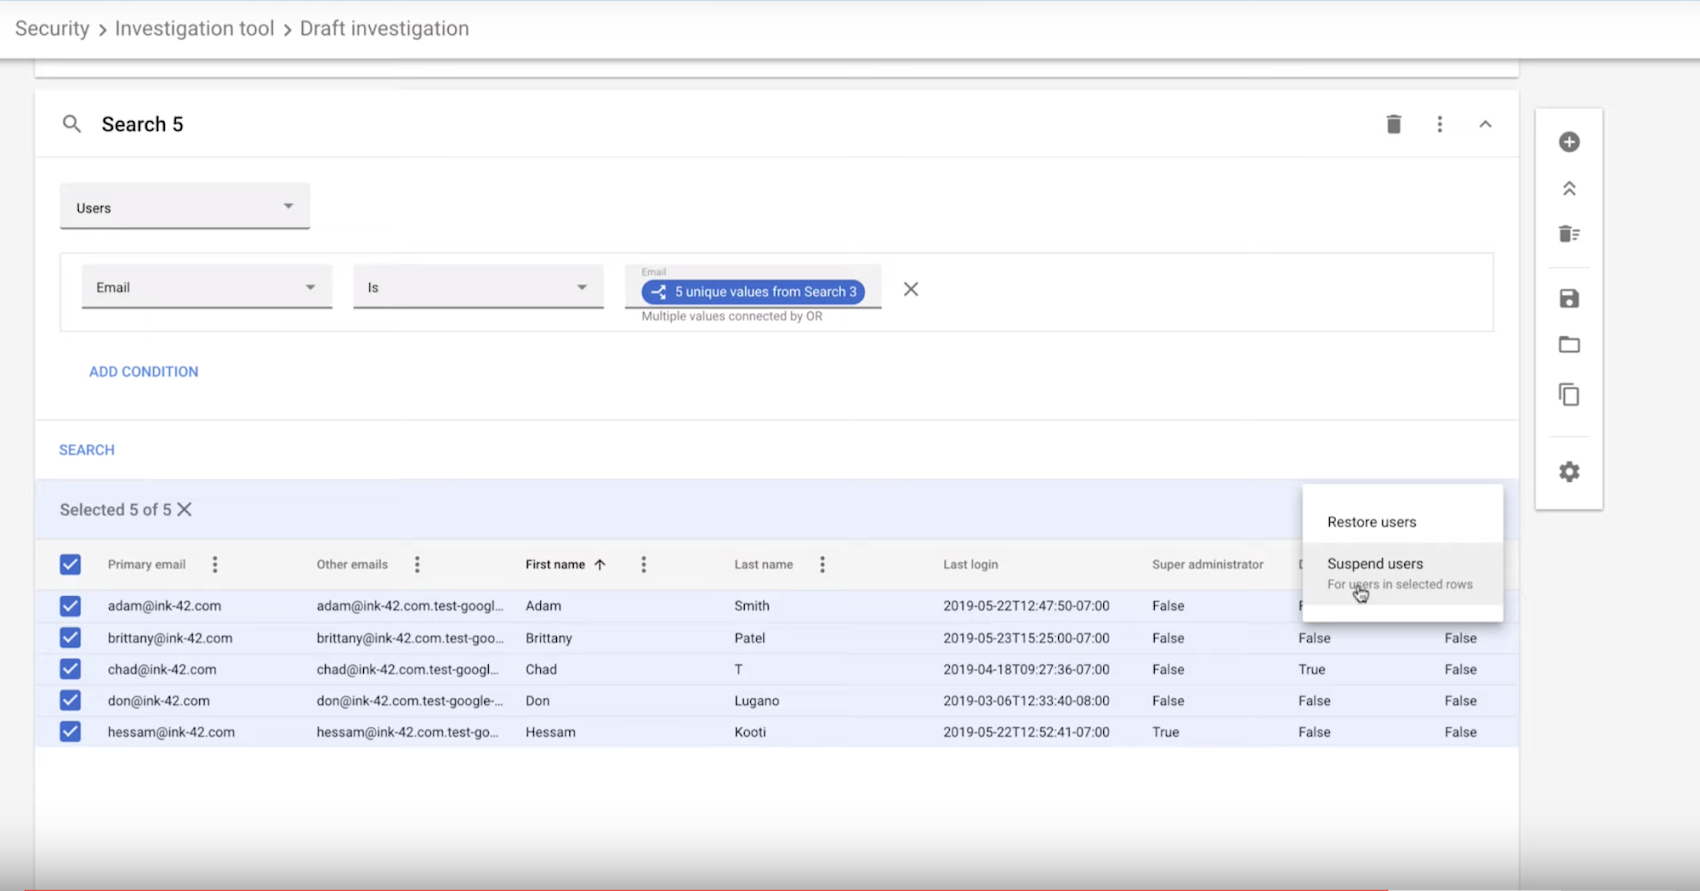Uncheck the brittany@ink-42.com row
This screenshot has height=891, width=1700.
pos(70,638)
